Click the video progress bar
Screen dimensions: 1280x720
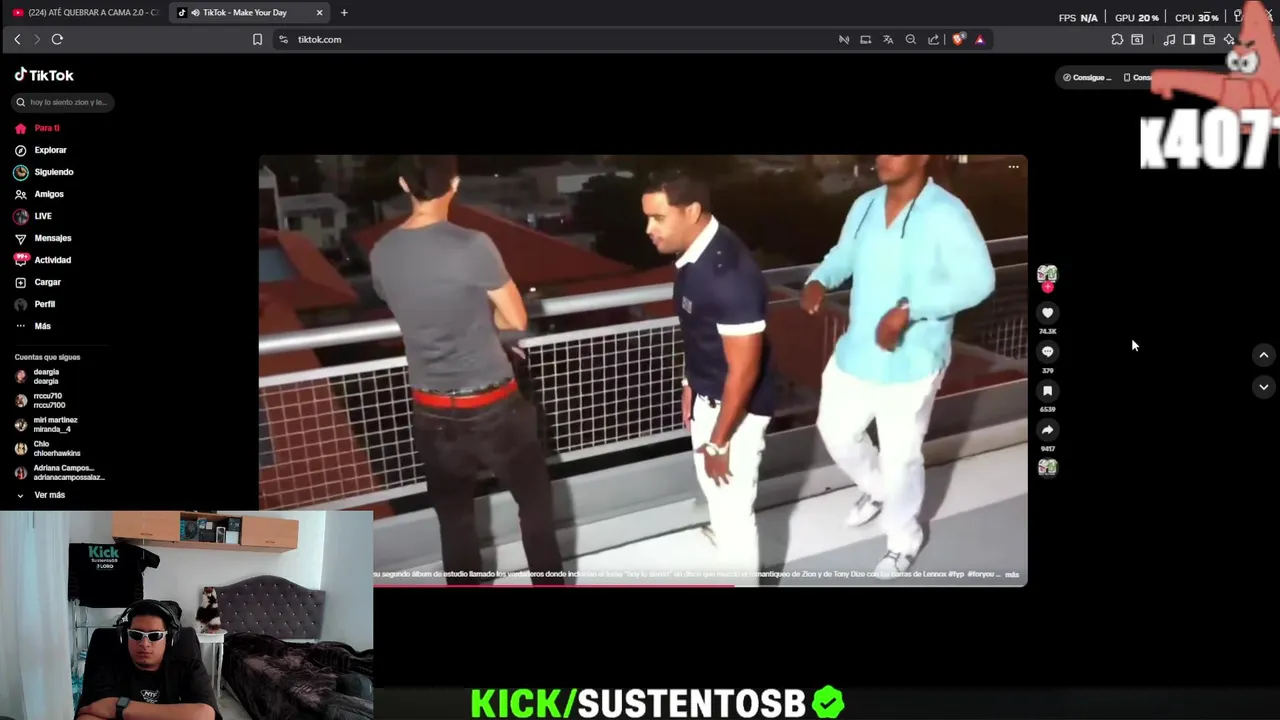tap(643, 584)
